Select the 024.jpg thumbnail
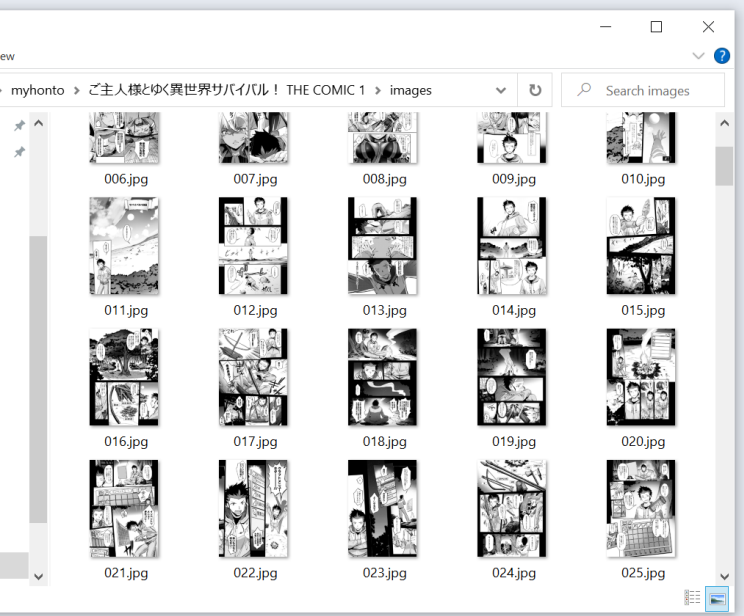 click(x=512, y=508)
